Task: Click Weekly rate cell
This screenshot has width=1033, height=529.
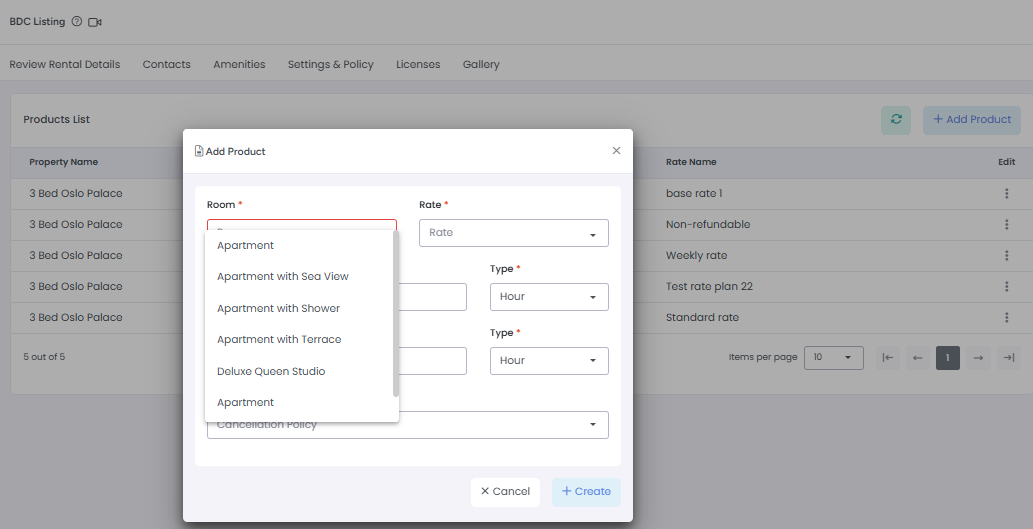Action: [x=696, y=256]
